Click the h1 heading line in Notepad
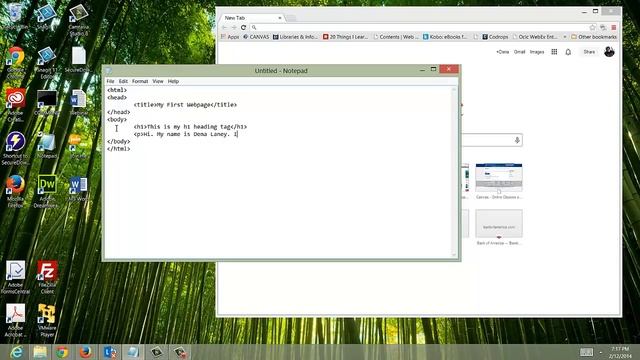This screenshot has height=360, width=640. [190, 127]
